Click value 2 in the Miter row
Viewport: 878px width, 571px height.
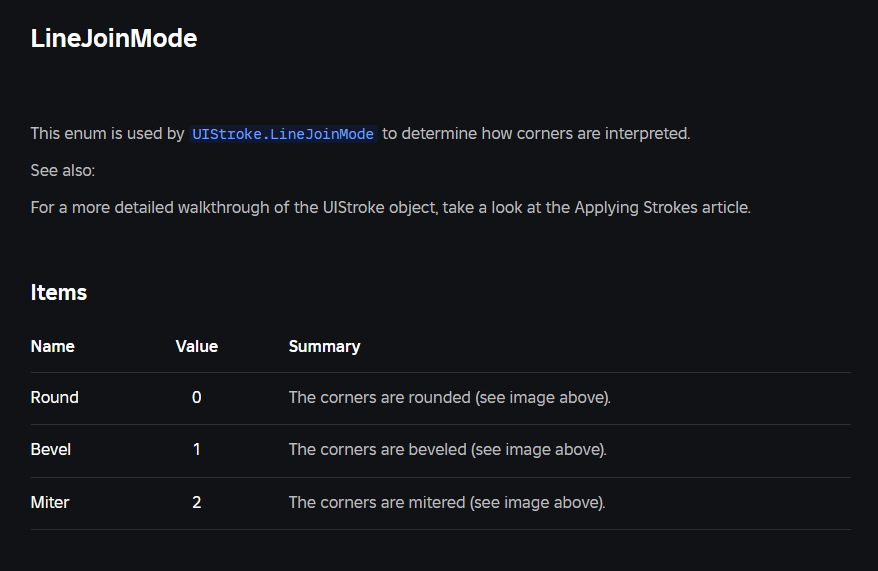tap(197, 502)
